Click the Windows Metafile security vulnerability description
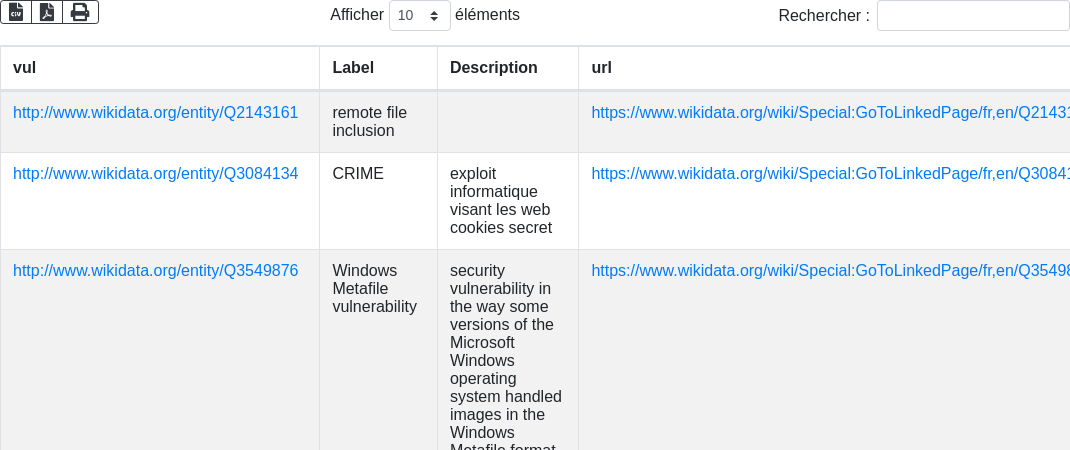This screenshot has height=450, width=1070. coord(506,350)
